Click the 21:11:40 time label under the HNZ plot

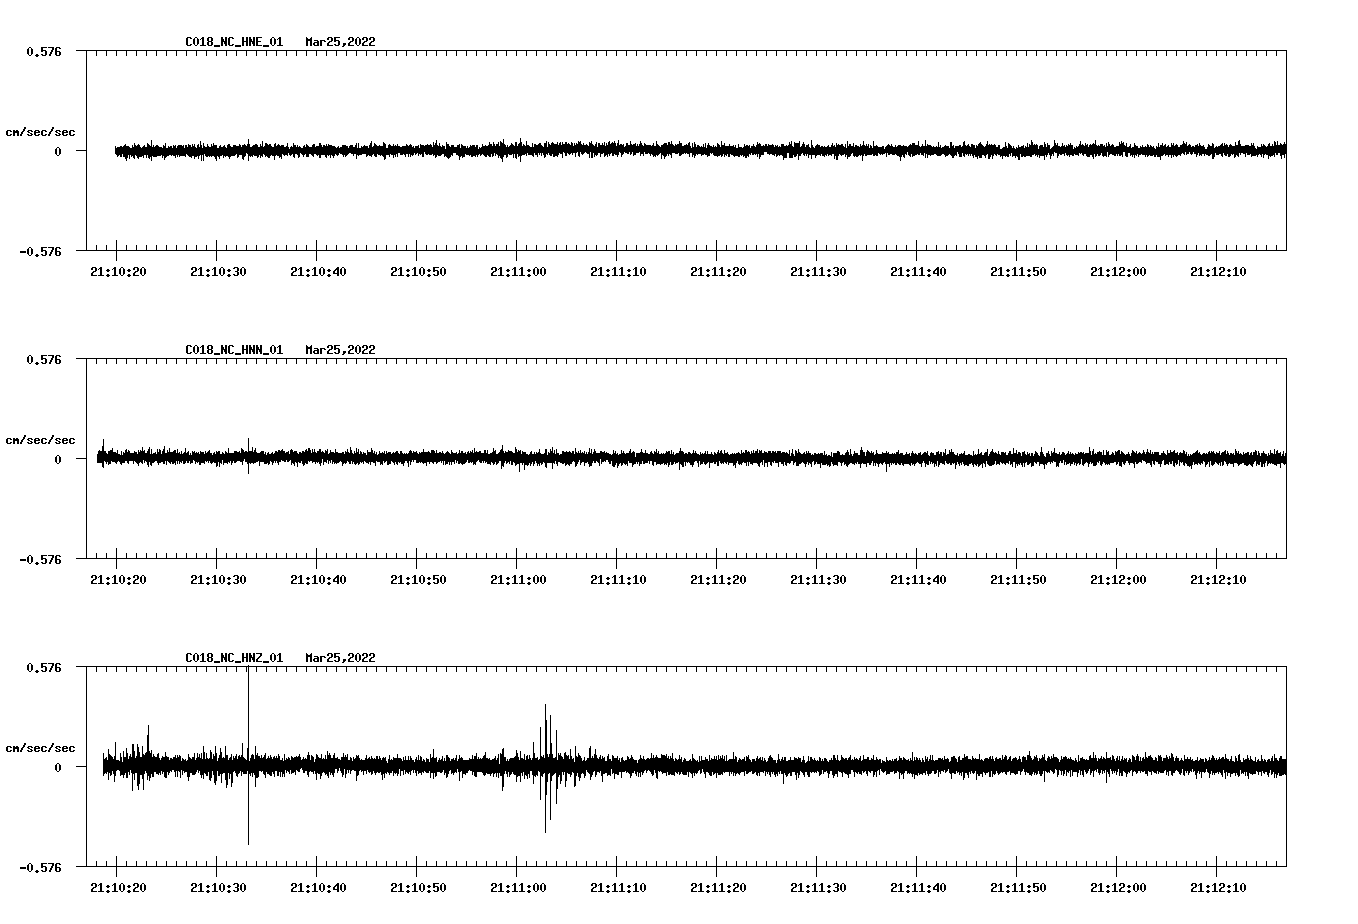click(918, 887)
